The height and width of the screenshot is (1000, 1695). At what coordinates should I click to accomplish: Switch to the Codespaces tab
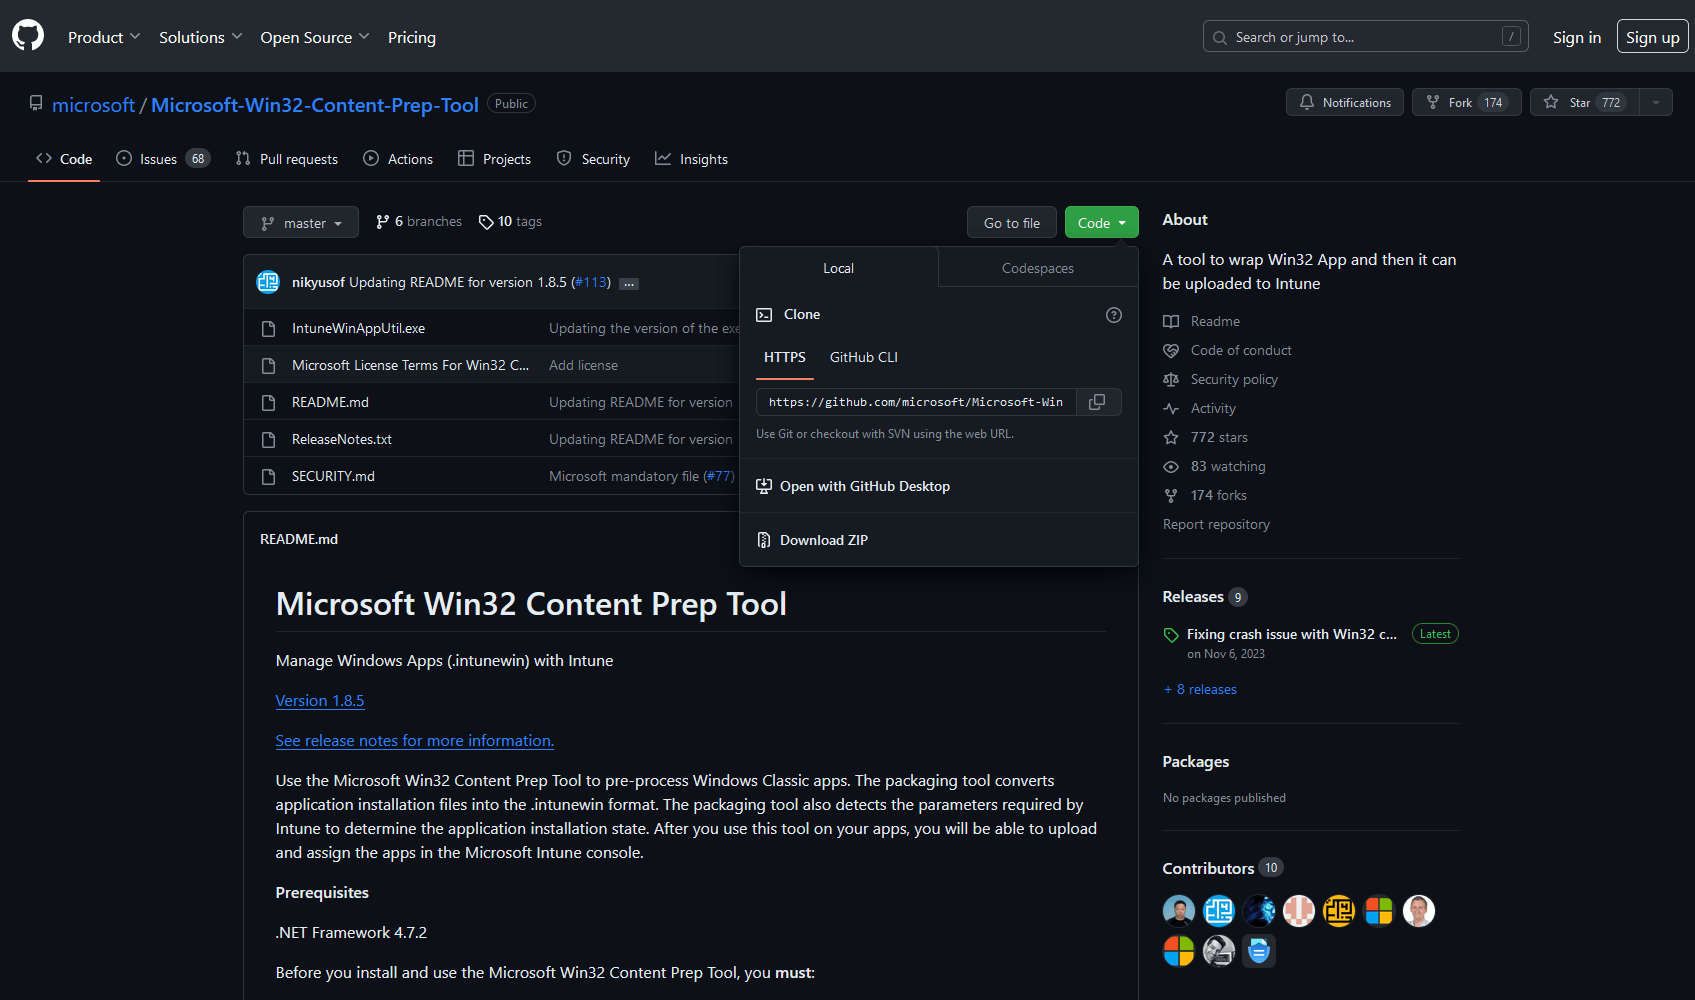pos(1038,268)
